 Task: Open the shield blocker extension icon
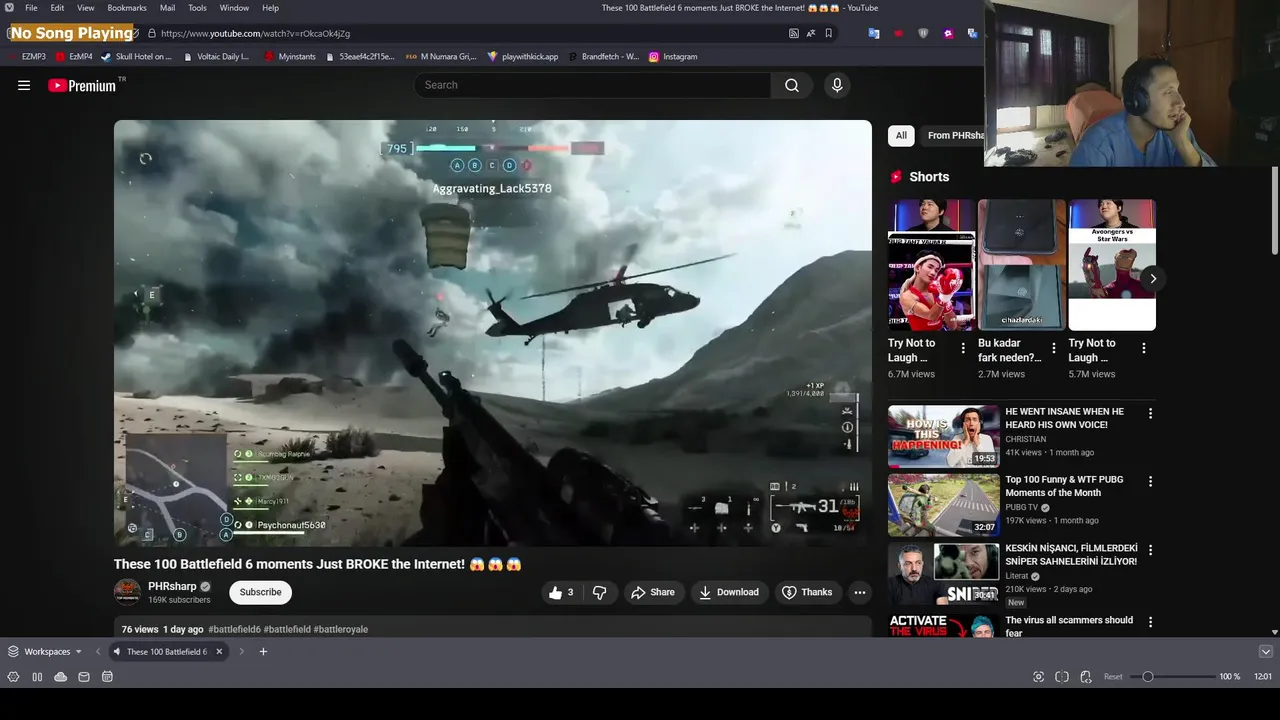pos(923,33)
